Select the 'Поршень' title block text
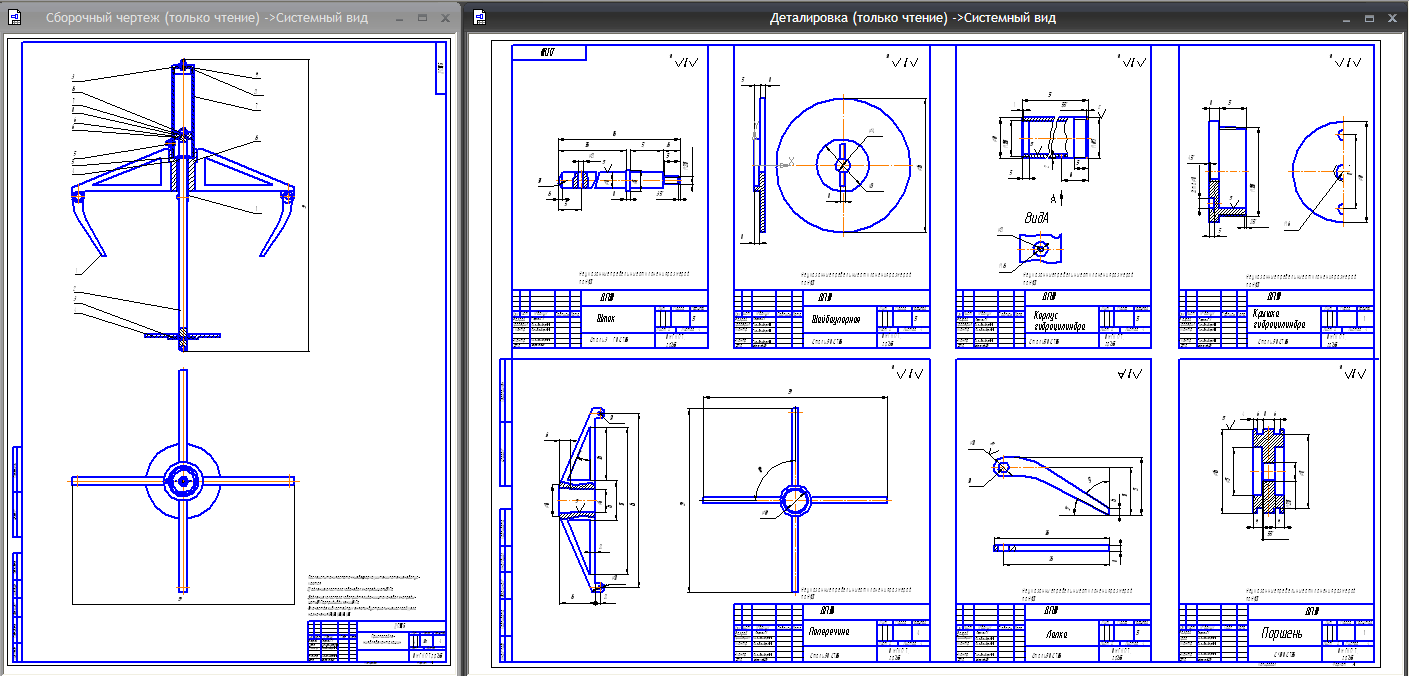Viewport: 1410px width, 676px height. pyautogui.click(x=1282, y=633)
